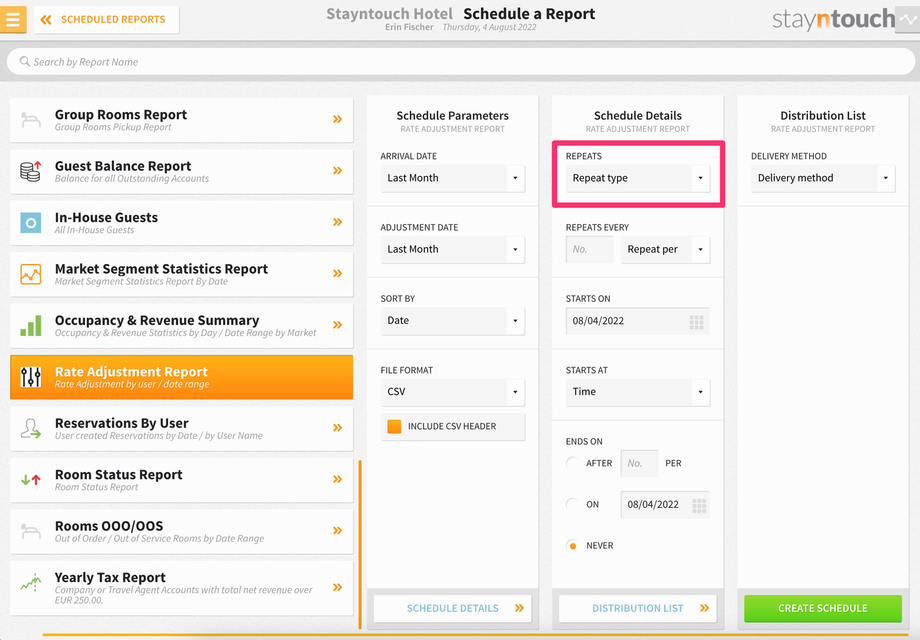Click the Schedule Details button
This screenshot has width=920, height=640.
click(452, 608)
